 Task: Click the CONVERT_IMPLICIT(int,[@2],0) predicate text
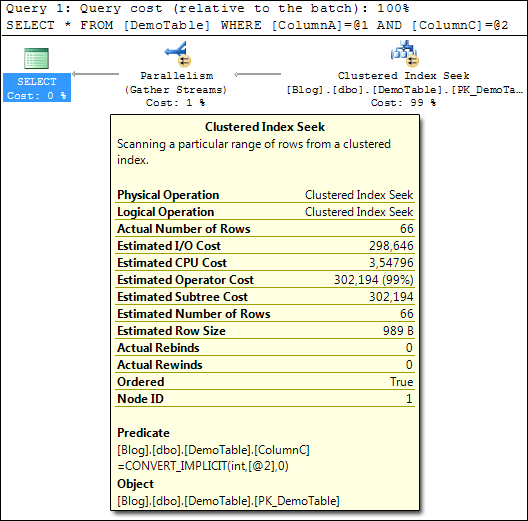(x=203, y=466)
